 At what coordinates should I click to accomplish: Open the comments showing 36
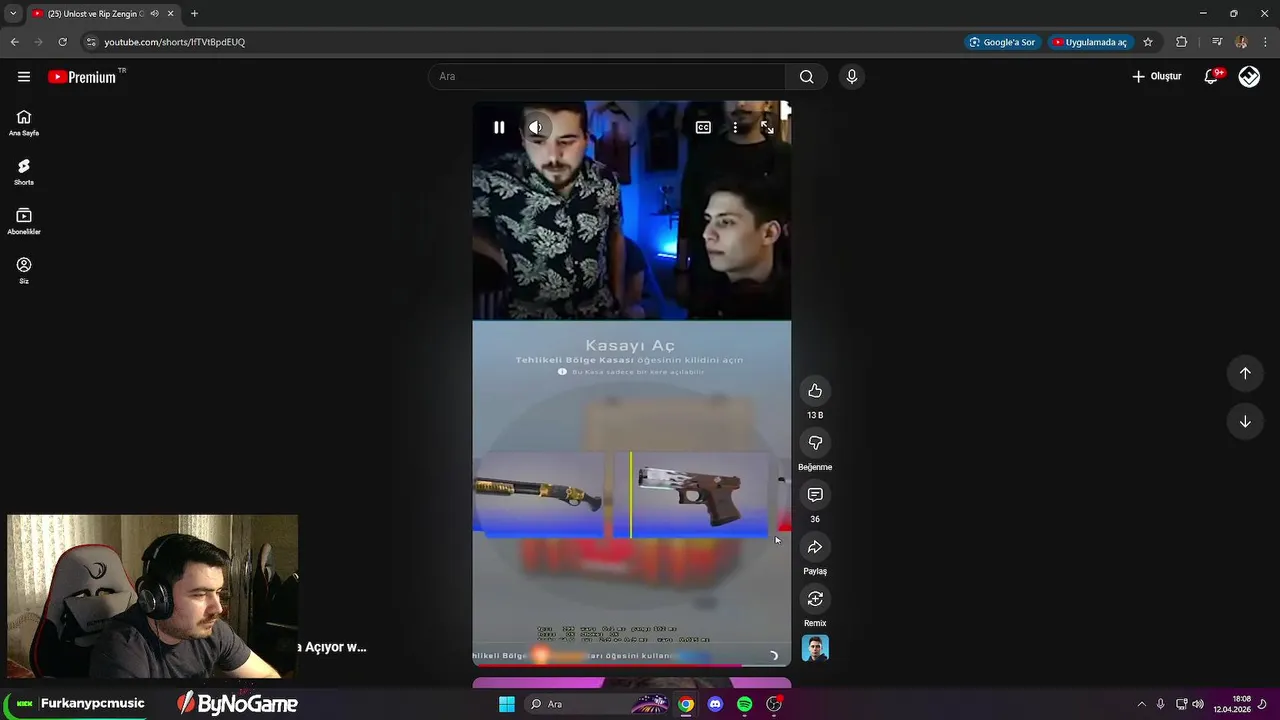point(815,495)
